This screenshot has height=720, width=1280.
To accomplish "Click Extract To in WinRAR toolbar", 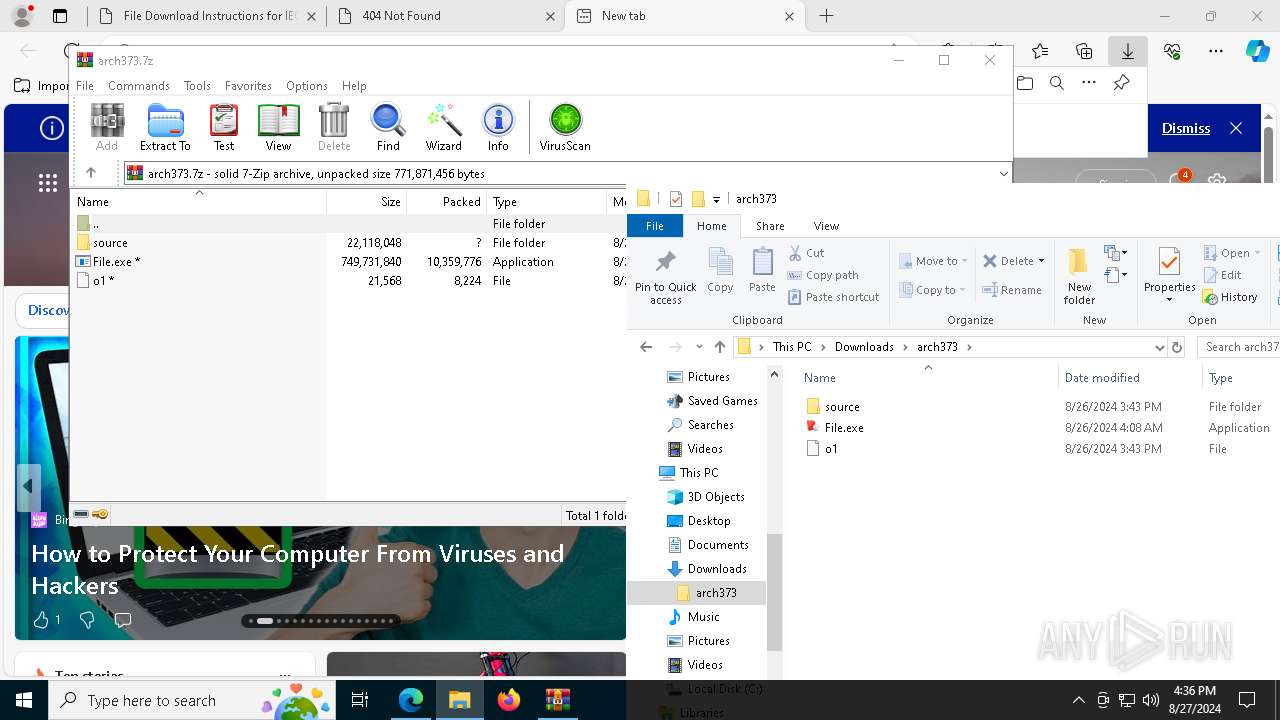I will (165, 127).
